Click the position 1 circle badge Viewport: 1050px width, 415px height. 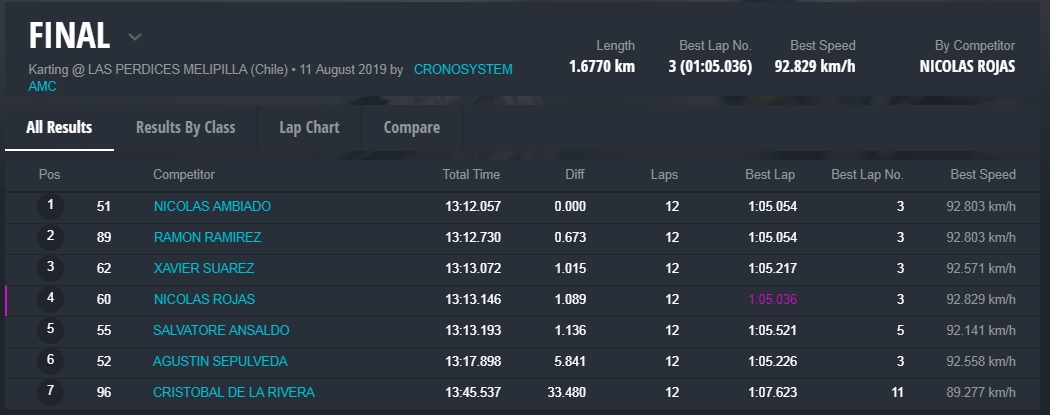(50, 206)
